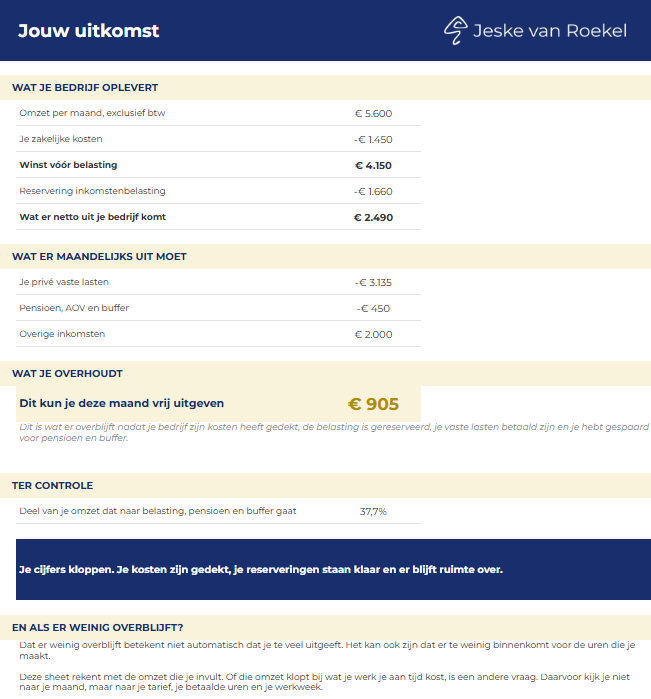Select the Jouw uitkomst title
The height and width of the screenshot is (699, 651).
click(x=88, y=31)
